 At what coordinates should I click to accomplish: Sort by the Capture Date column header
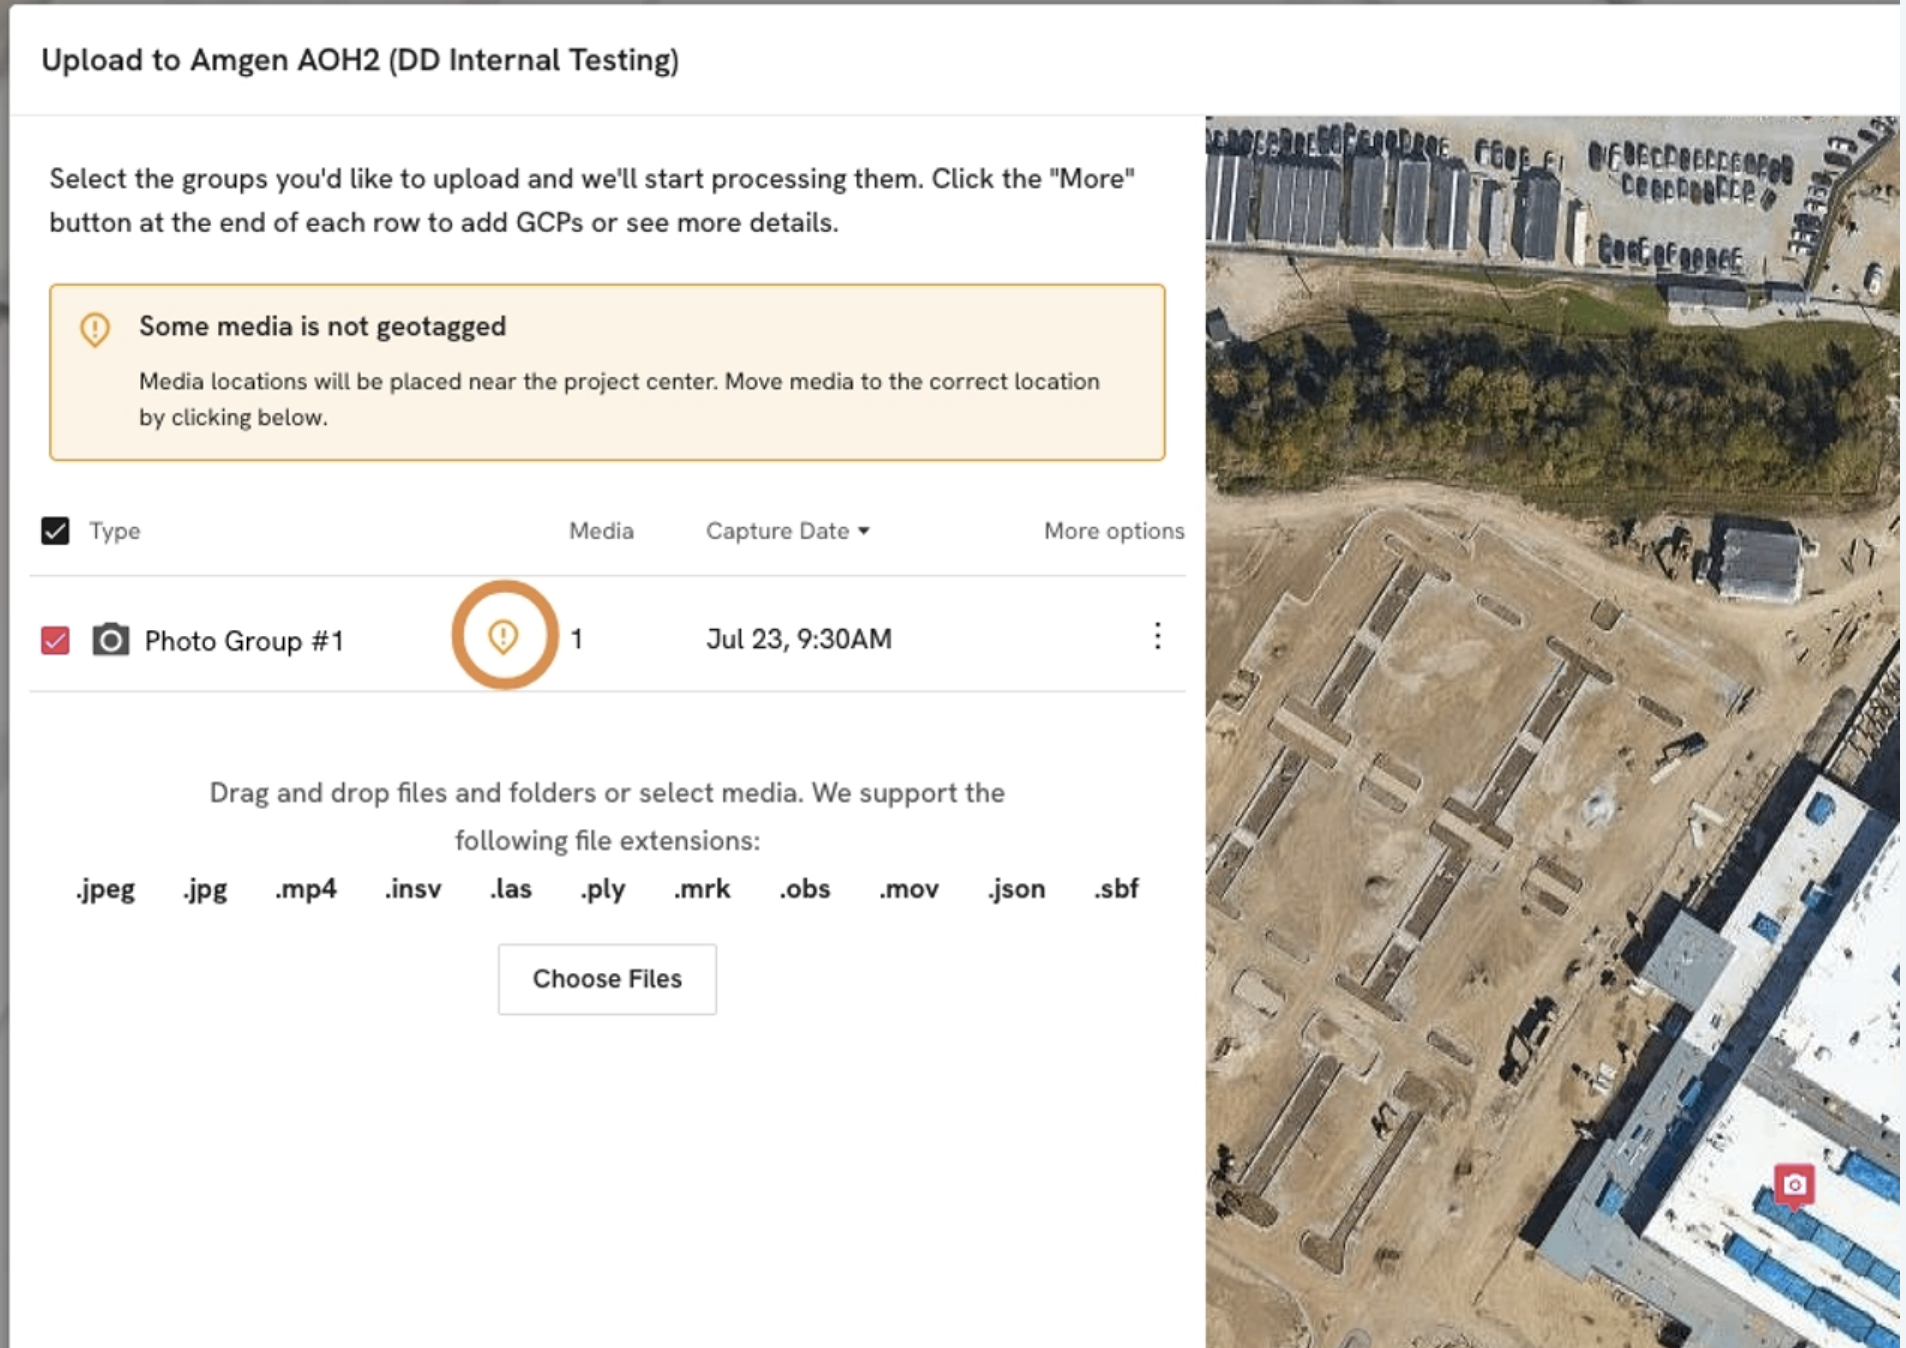click(777, 531)
